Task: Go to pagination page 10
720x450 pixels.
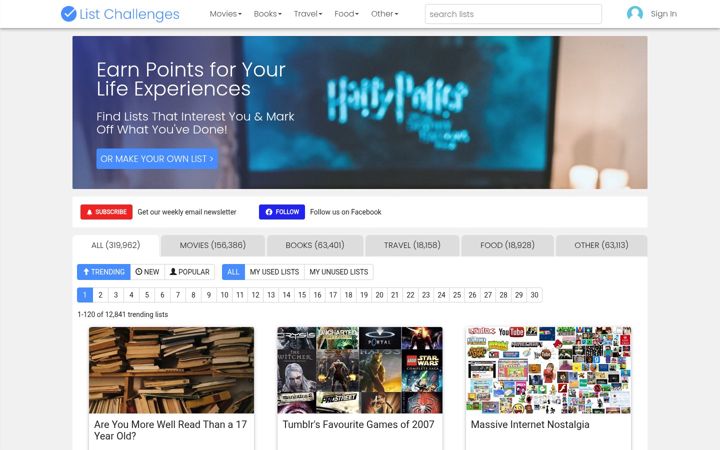Action: point(225,295)
